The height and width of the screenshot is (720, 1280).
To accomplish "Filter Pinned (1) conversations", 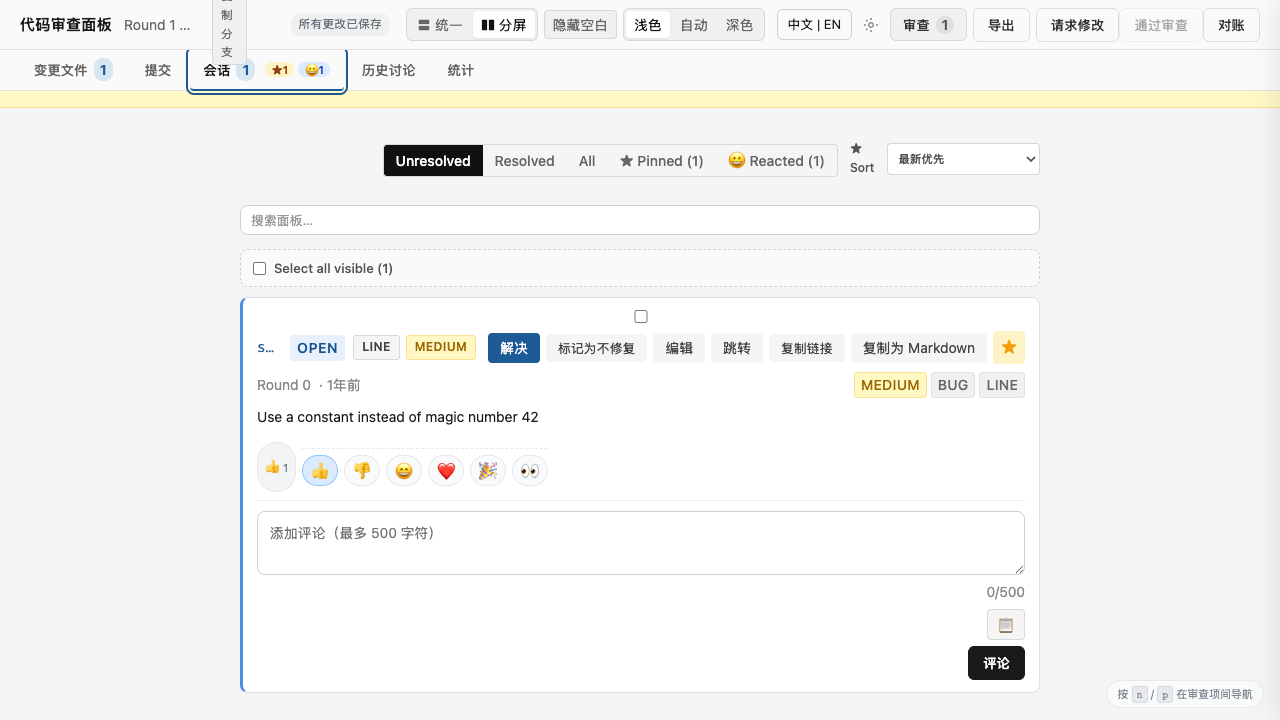I will click(x=662, y=160).
